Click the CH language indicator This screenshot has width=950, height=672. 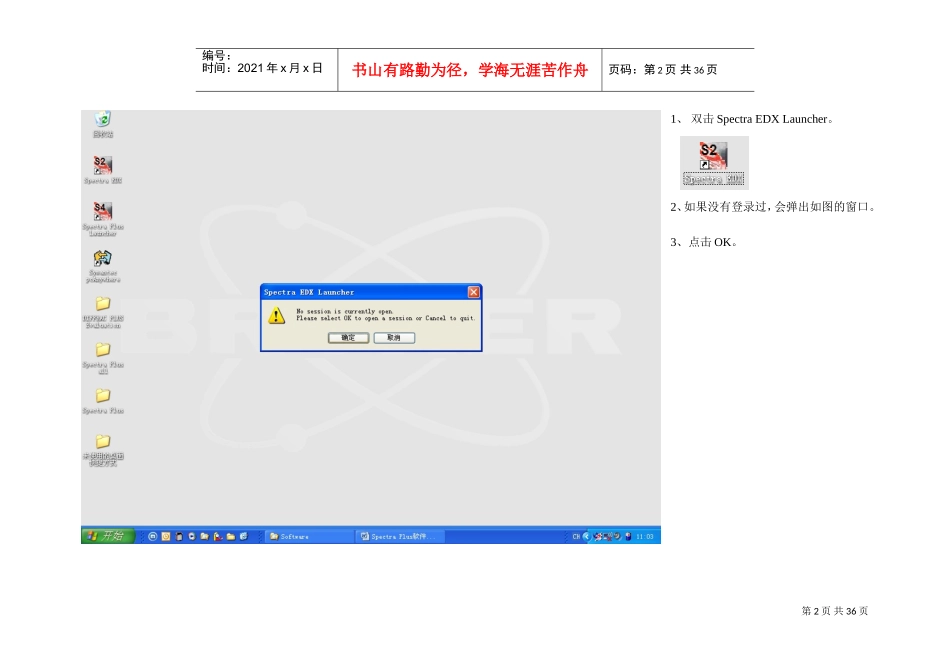point(576,536)
